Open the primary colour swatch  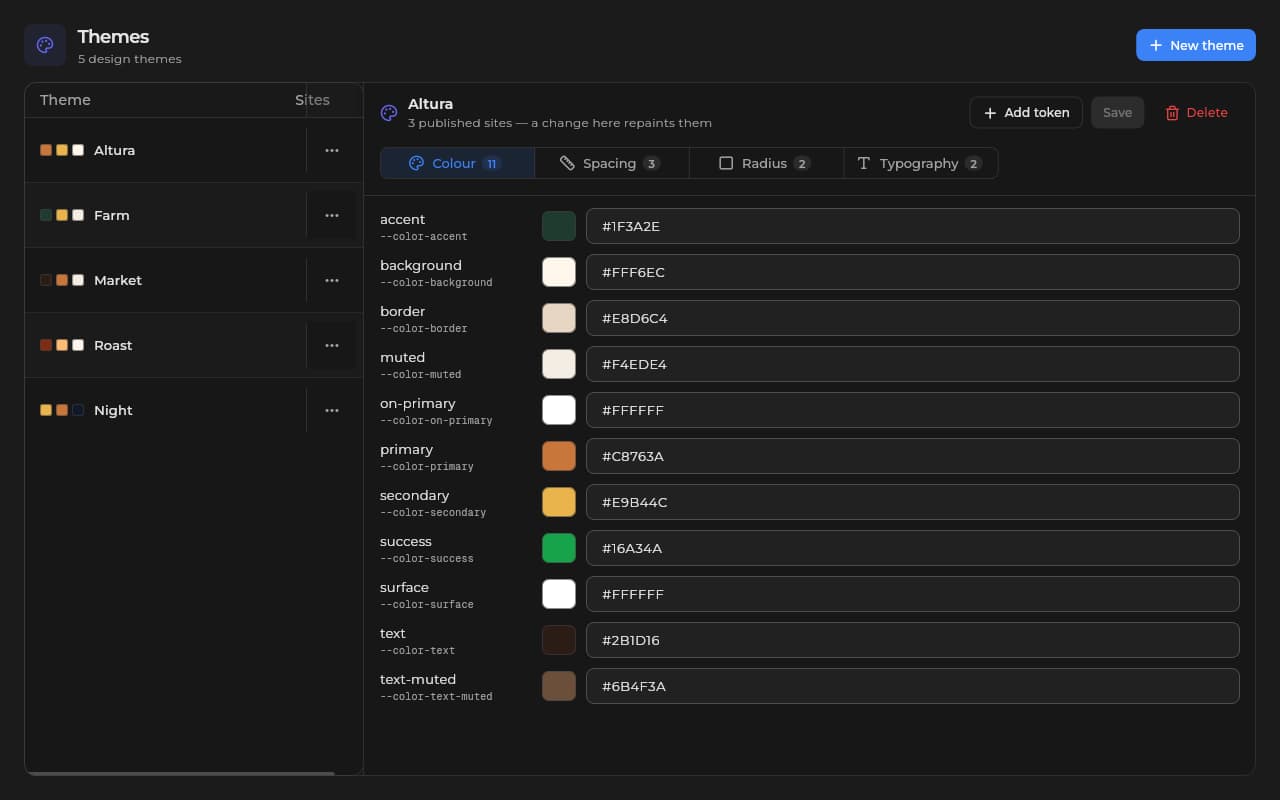[559, 456]
